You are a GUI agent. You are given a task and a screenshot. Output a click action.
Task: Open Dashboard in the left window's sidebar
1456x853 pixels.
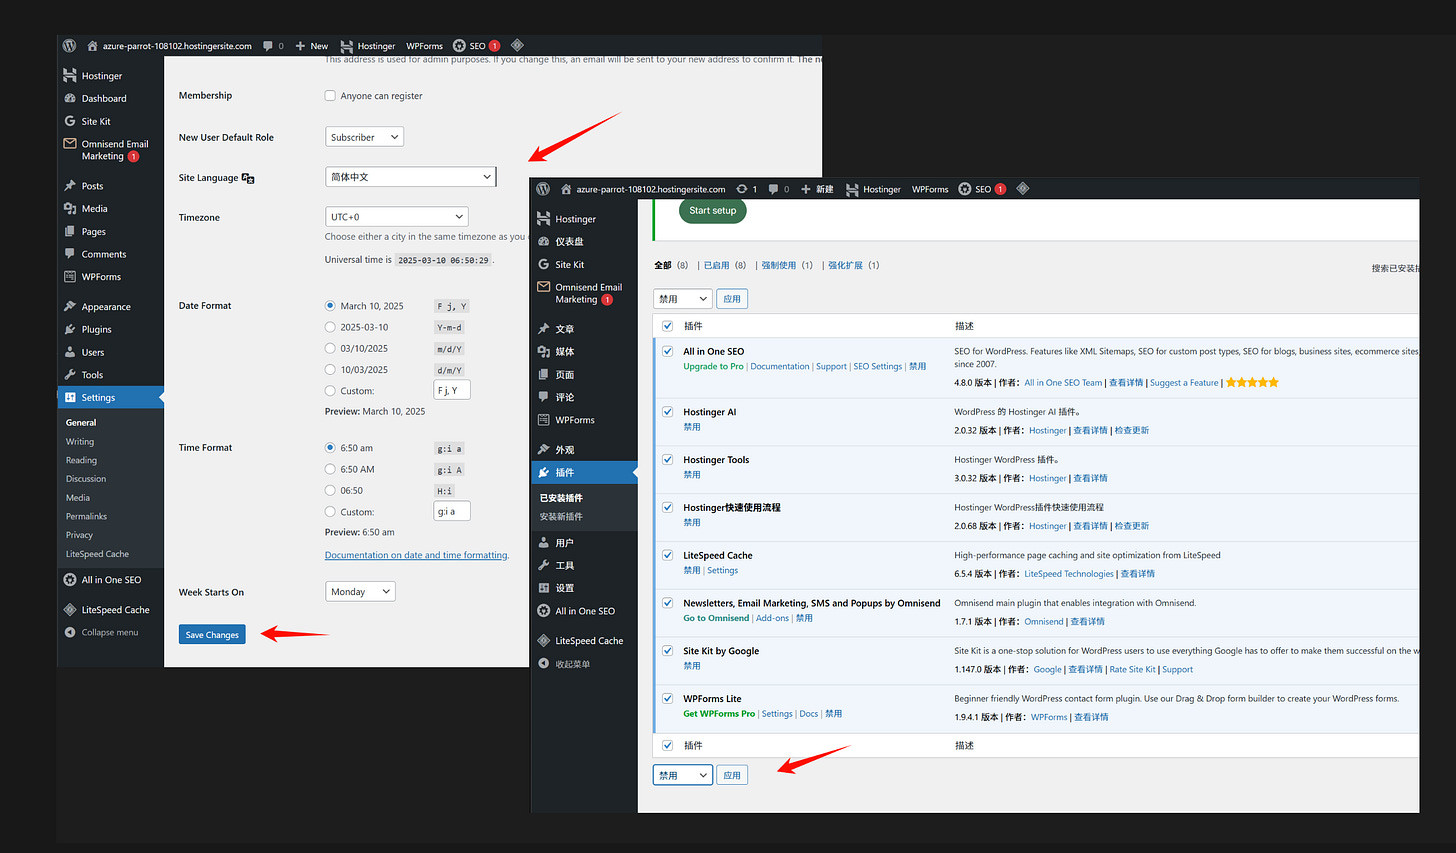pos(104,98)
